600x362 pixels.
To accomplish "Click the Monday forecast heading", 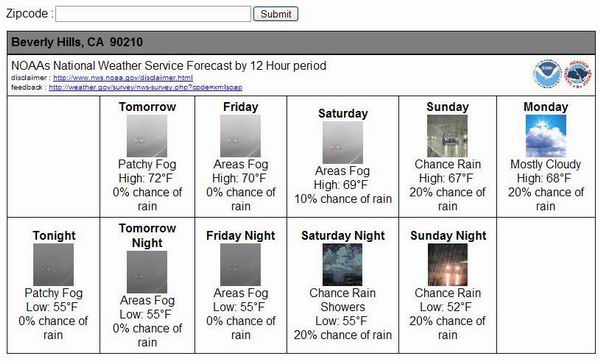I will (546, 107).
